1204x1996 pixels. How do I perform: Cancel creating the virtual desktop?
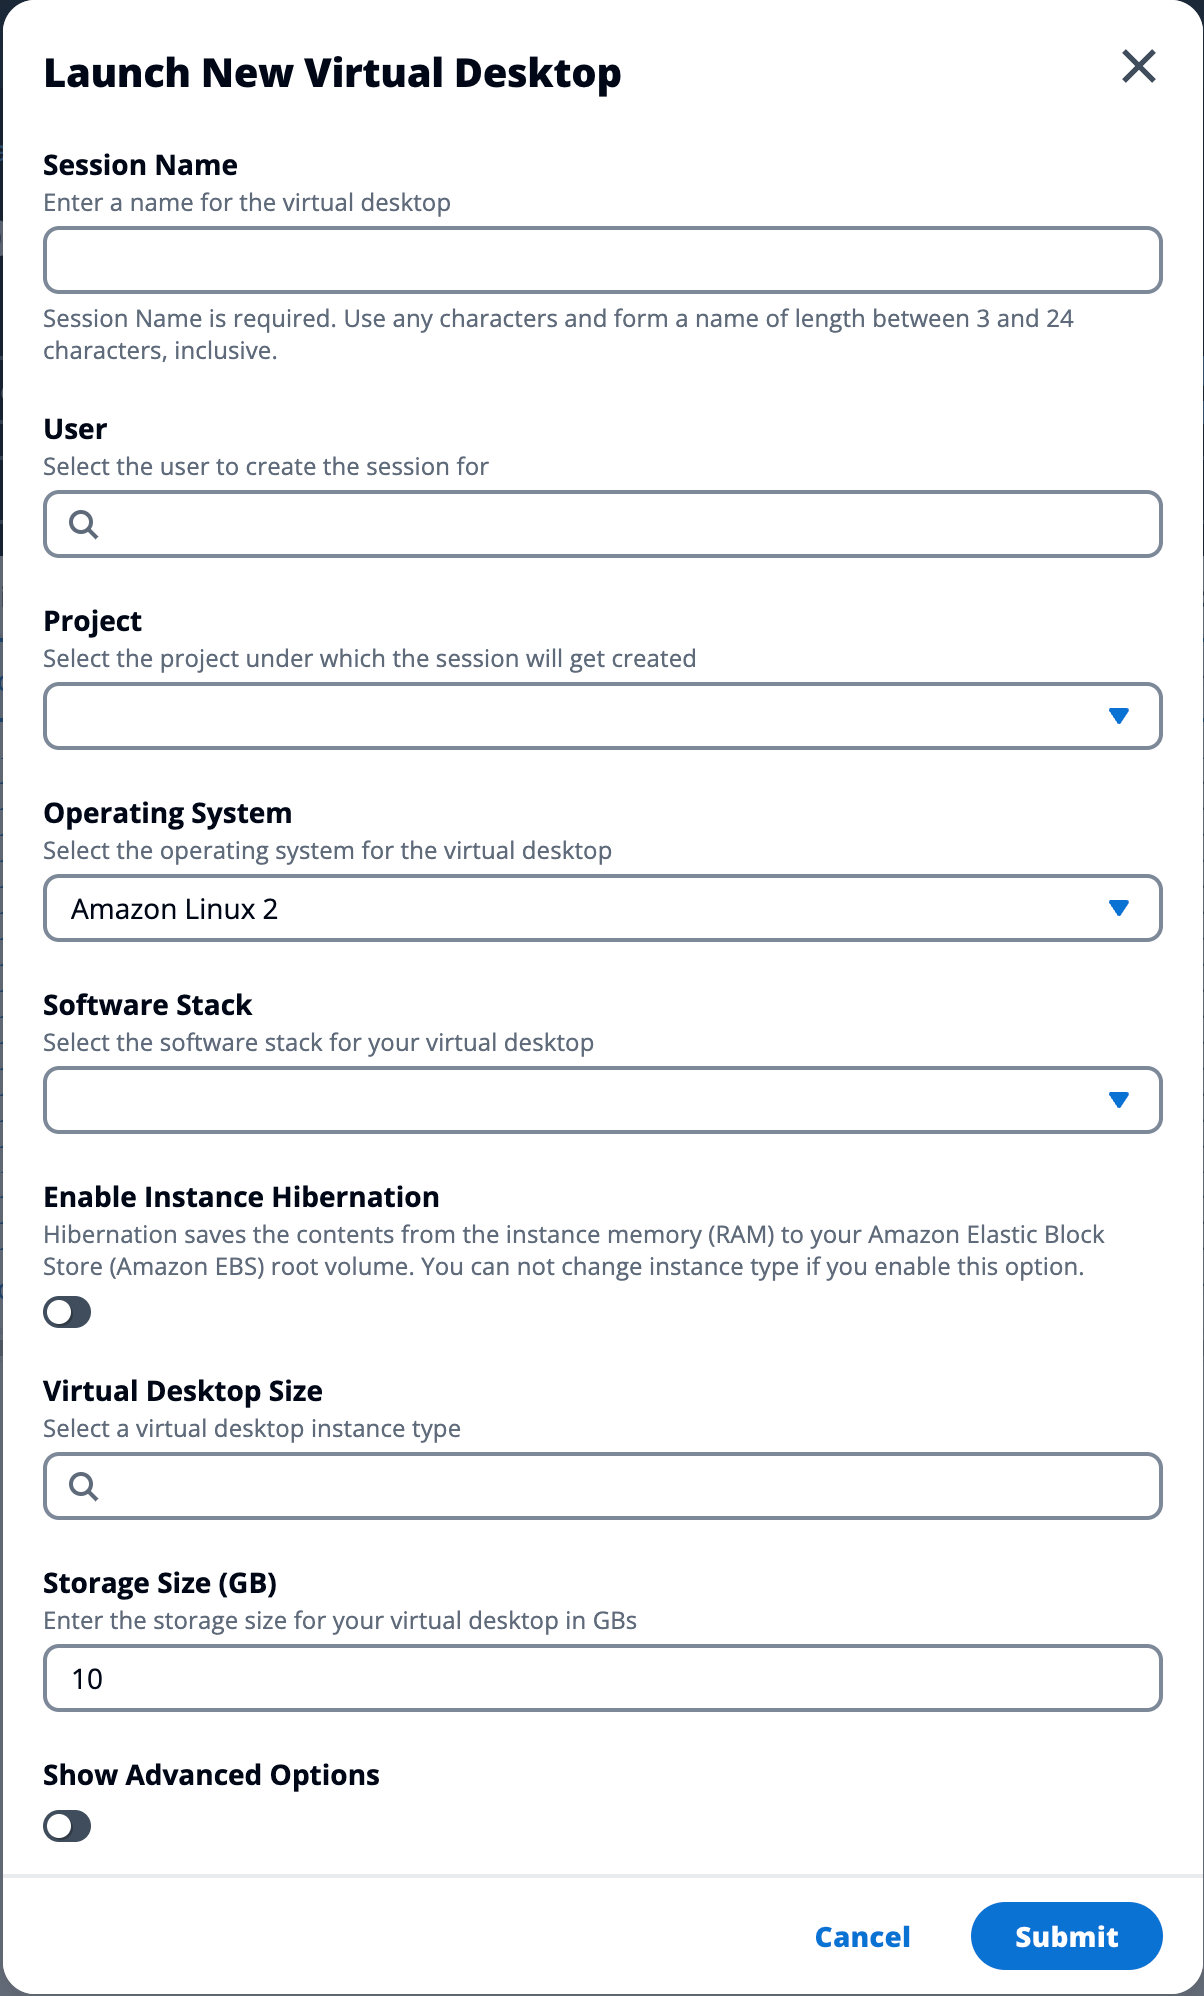pos(862,1936)
